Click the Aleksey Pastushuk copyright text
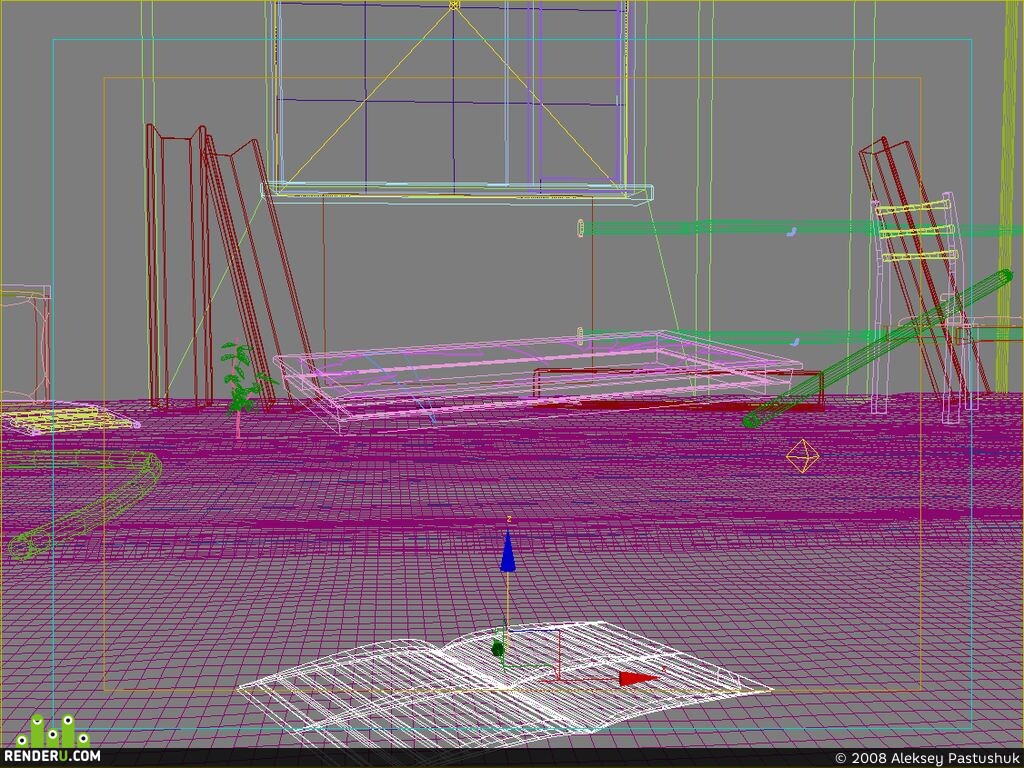The image size is (1024, 768). (x=927, y=758)
